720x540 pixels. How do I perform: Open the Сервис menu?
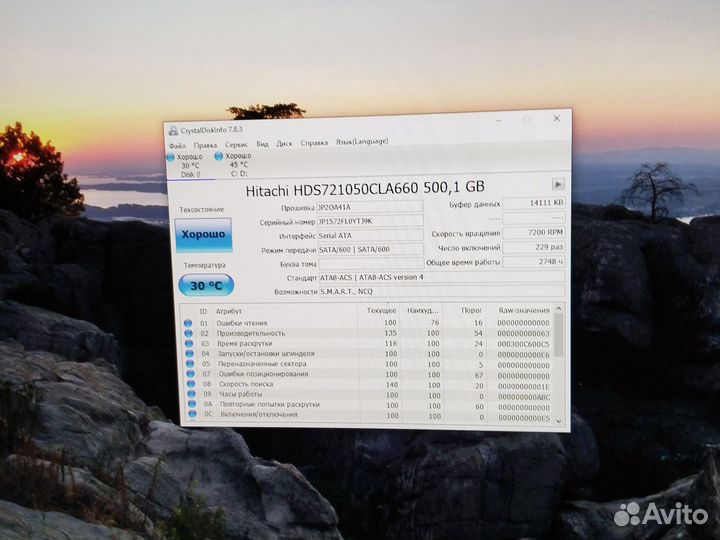pyautogui.click(x=236, y=145)
